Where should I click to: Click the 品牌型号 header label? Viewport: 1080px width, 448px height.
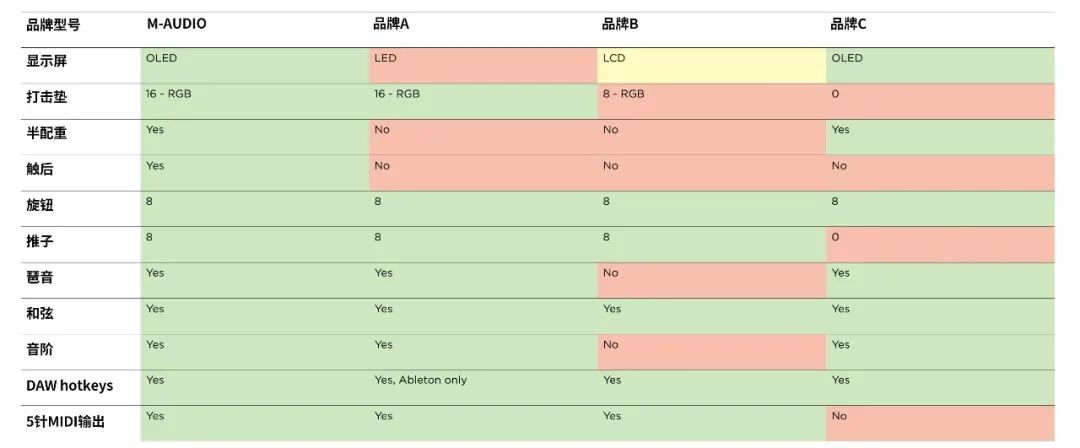[x=53, y=25]
